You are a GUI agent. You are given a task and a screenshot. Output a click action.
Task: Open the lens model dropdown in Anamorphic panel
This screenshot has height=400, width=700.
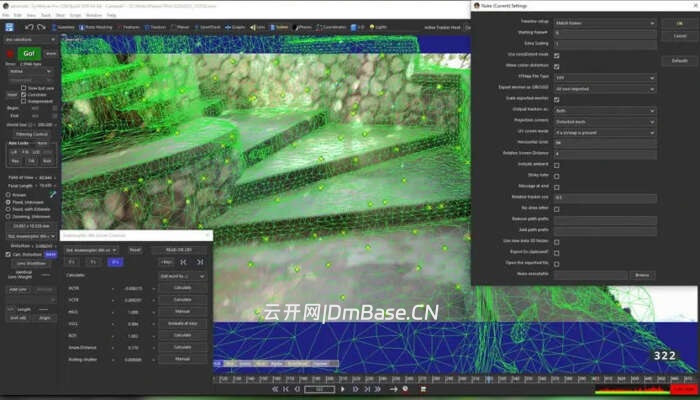click(x=91, y=250)
